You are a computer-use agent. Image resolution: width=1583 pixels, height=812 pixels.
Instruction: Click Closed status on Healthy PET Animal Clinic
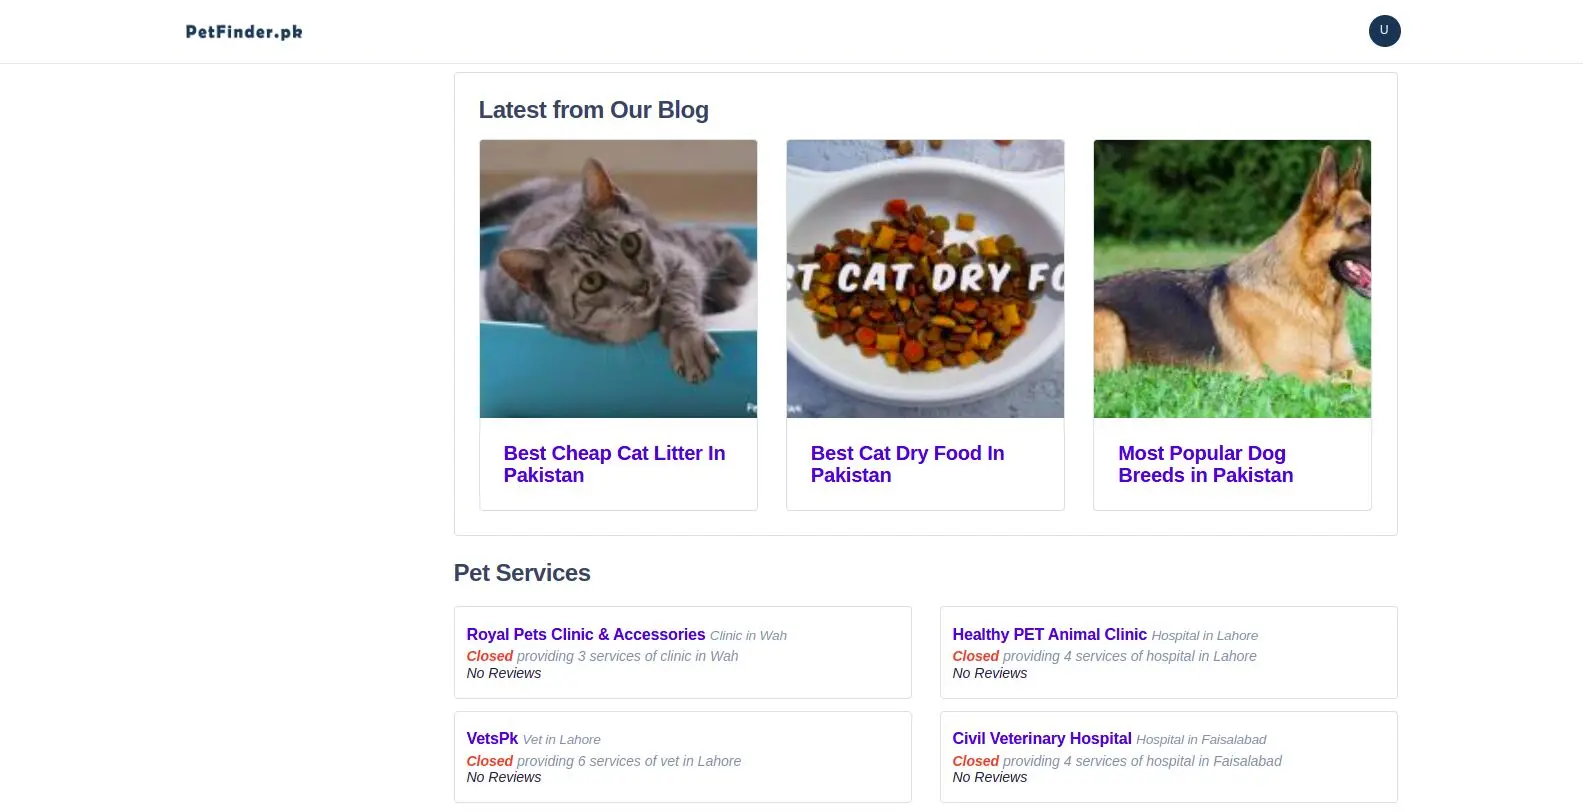pos(975,656)
